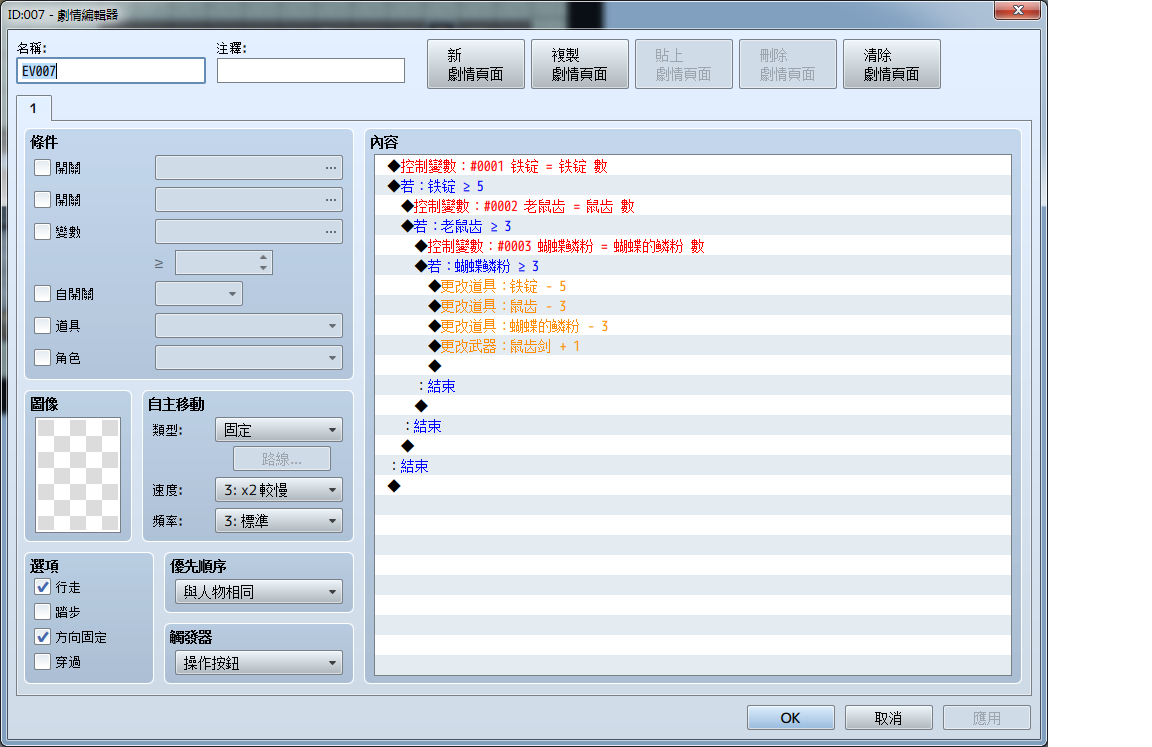The height and width of the screenshot is (747, 1152).
Task: Focus the empty 注釋 note field
Action: [x=311, y=71]
